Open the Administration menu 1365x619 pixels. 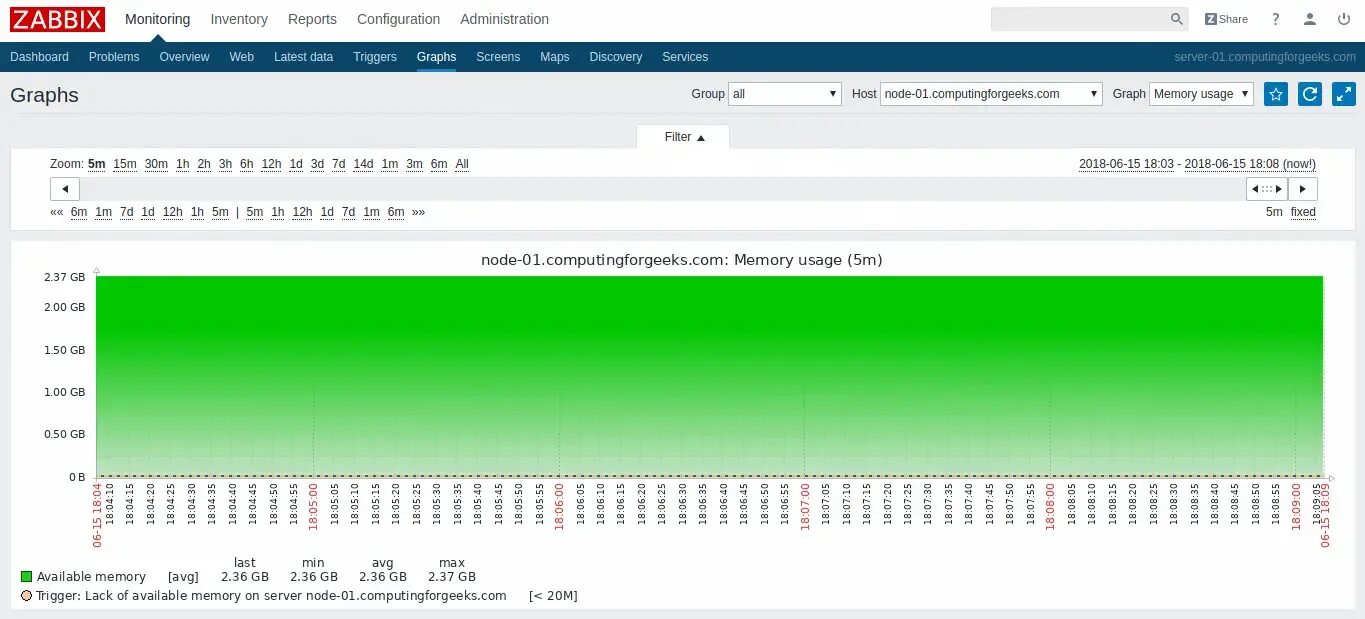[x=504, y=19]
